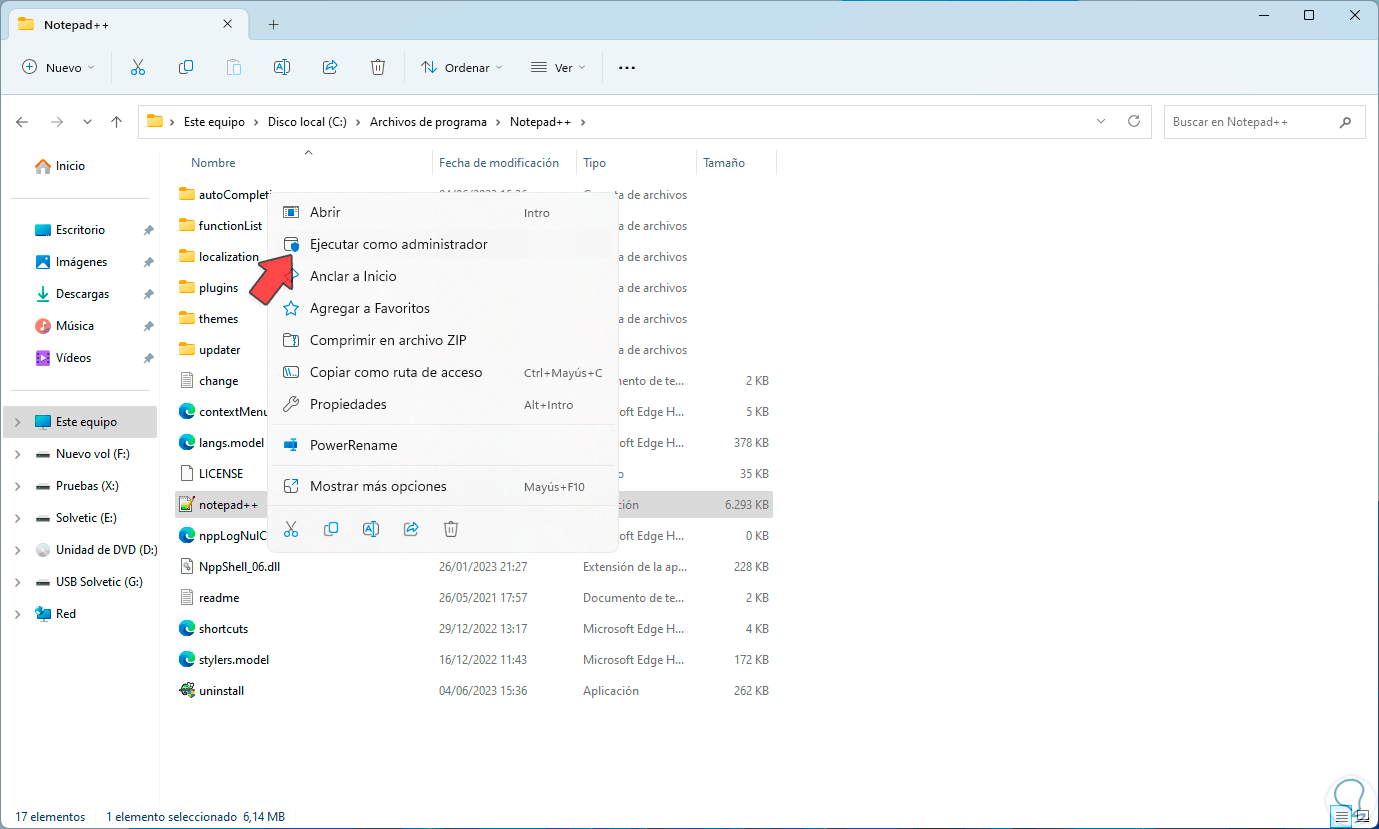Sort by Tamaño column header
This screenshot has height=829, width=1379.
(724, 163)
